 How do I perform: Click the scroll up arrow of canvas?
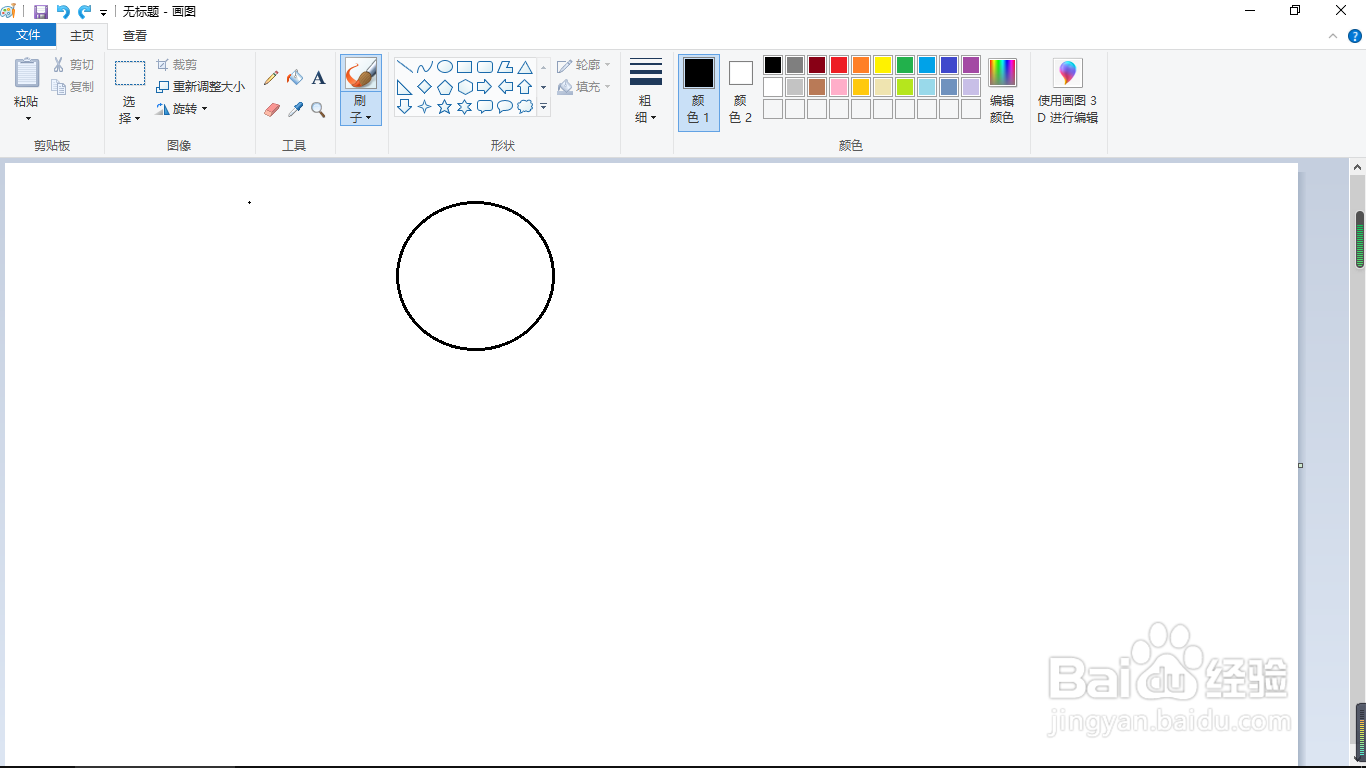[1359, 169]
